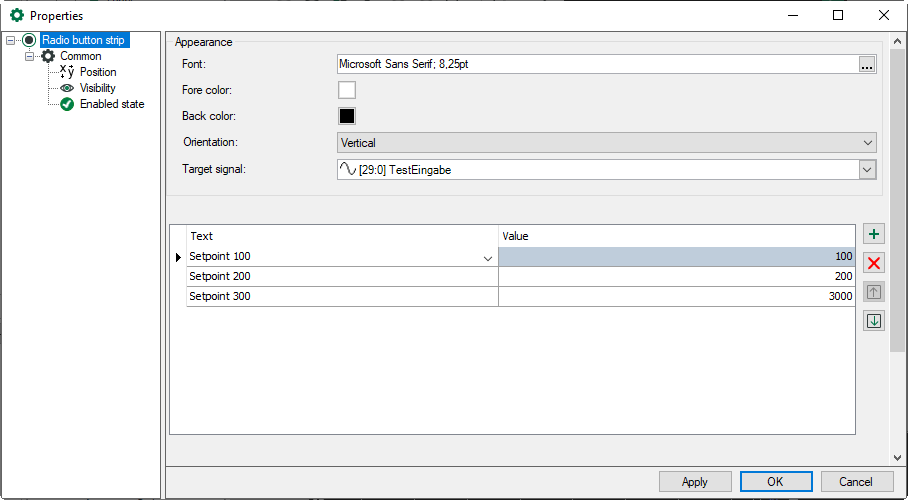The image size is (908, 500).
Task: Collapse the Common tree node
Action: click(30, 56)
